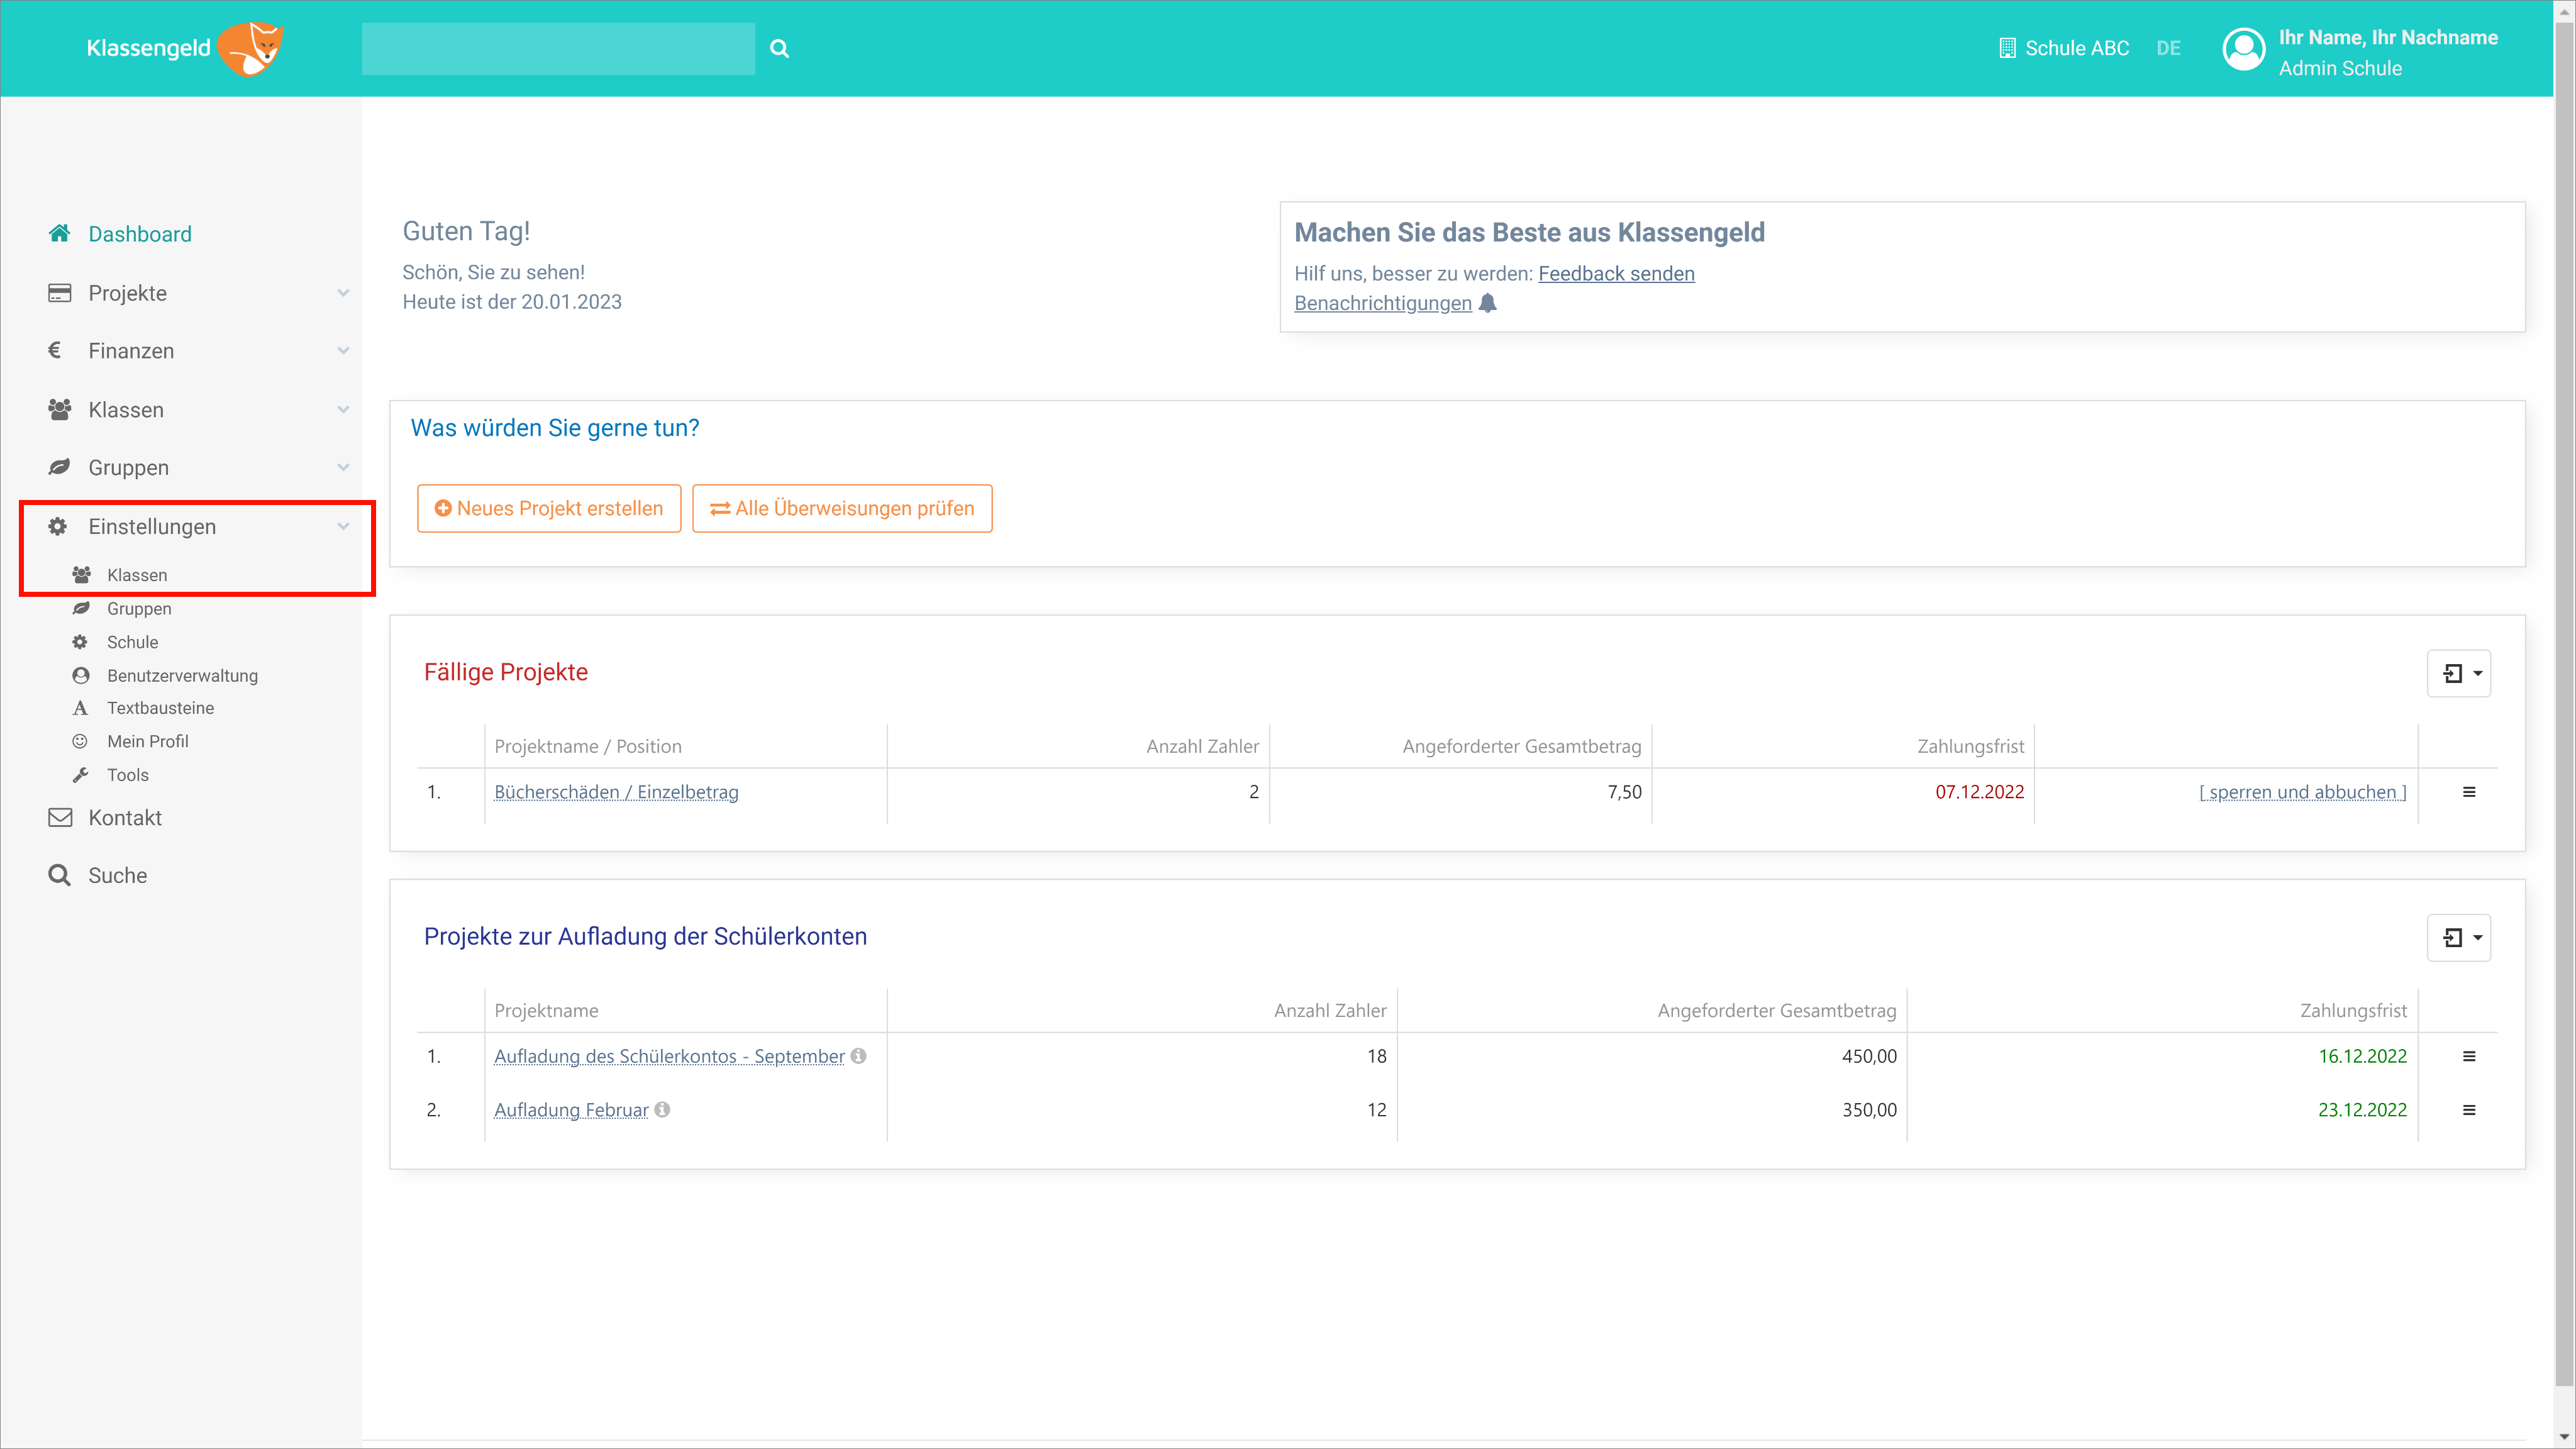Click the Gruppen leaf icon under Einstellungen
Viewport: 2576px width, 1449px height.
click(x=81, y=608)
